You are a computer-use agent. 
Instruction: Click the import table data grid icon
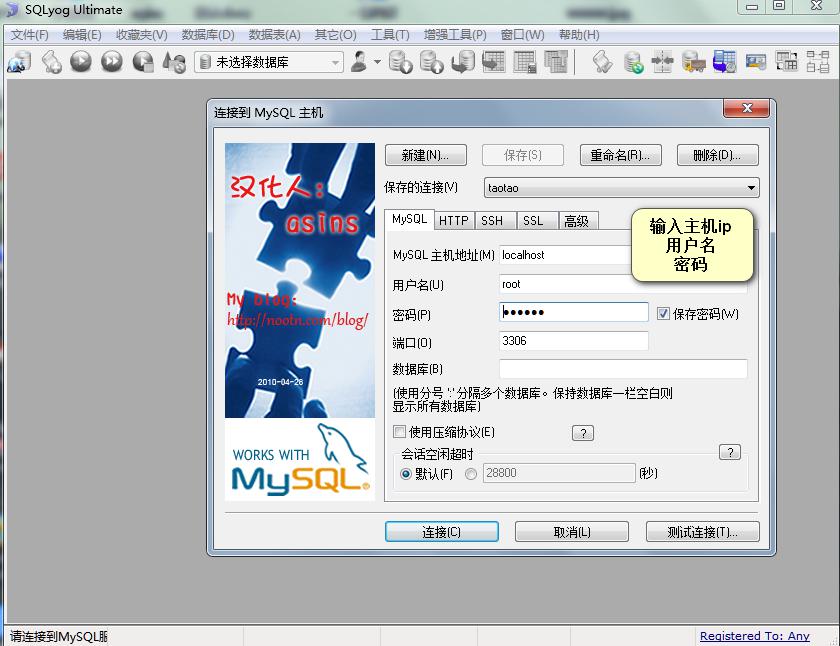493,62
